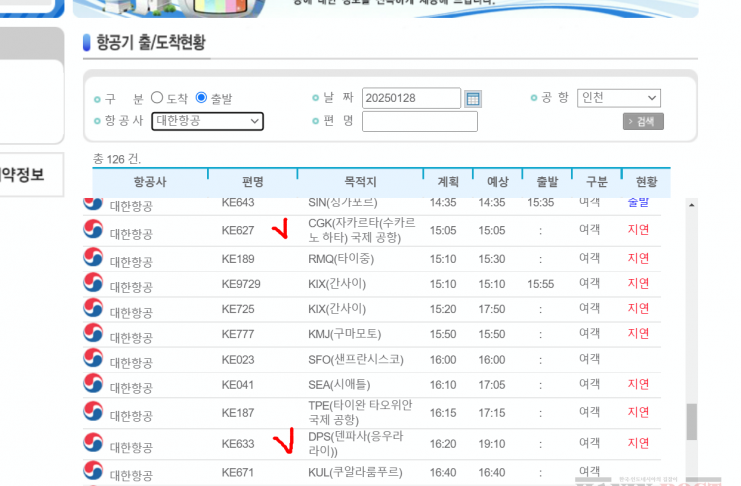Click the Korean Air logo in KE9729 row
This screenshot has width=741, height=486.
93,283
